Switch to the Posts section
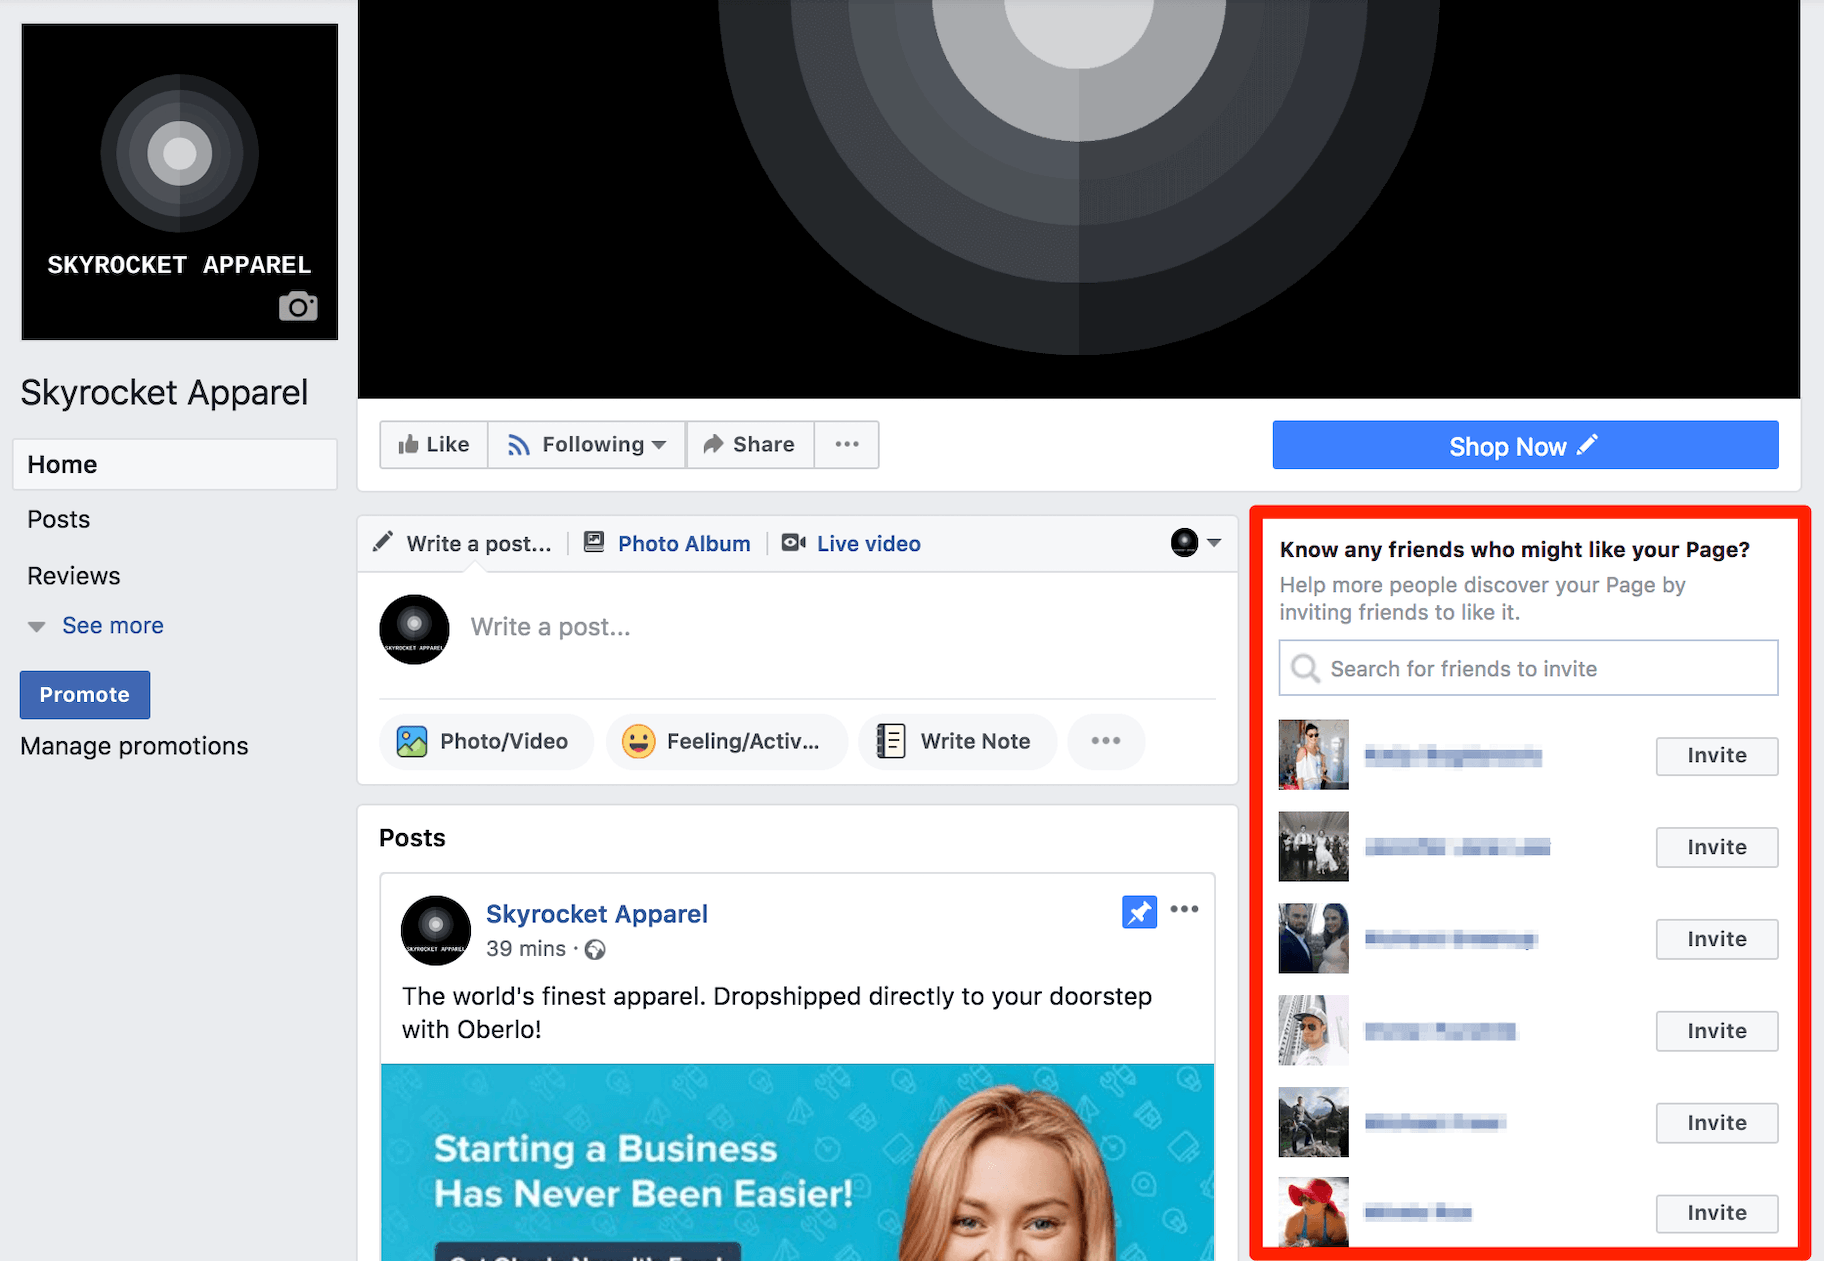The image size is (1824, 1261). (x=57, y=519)
